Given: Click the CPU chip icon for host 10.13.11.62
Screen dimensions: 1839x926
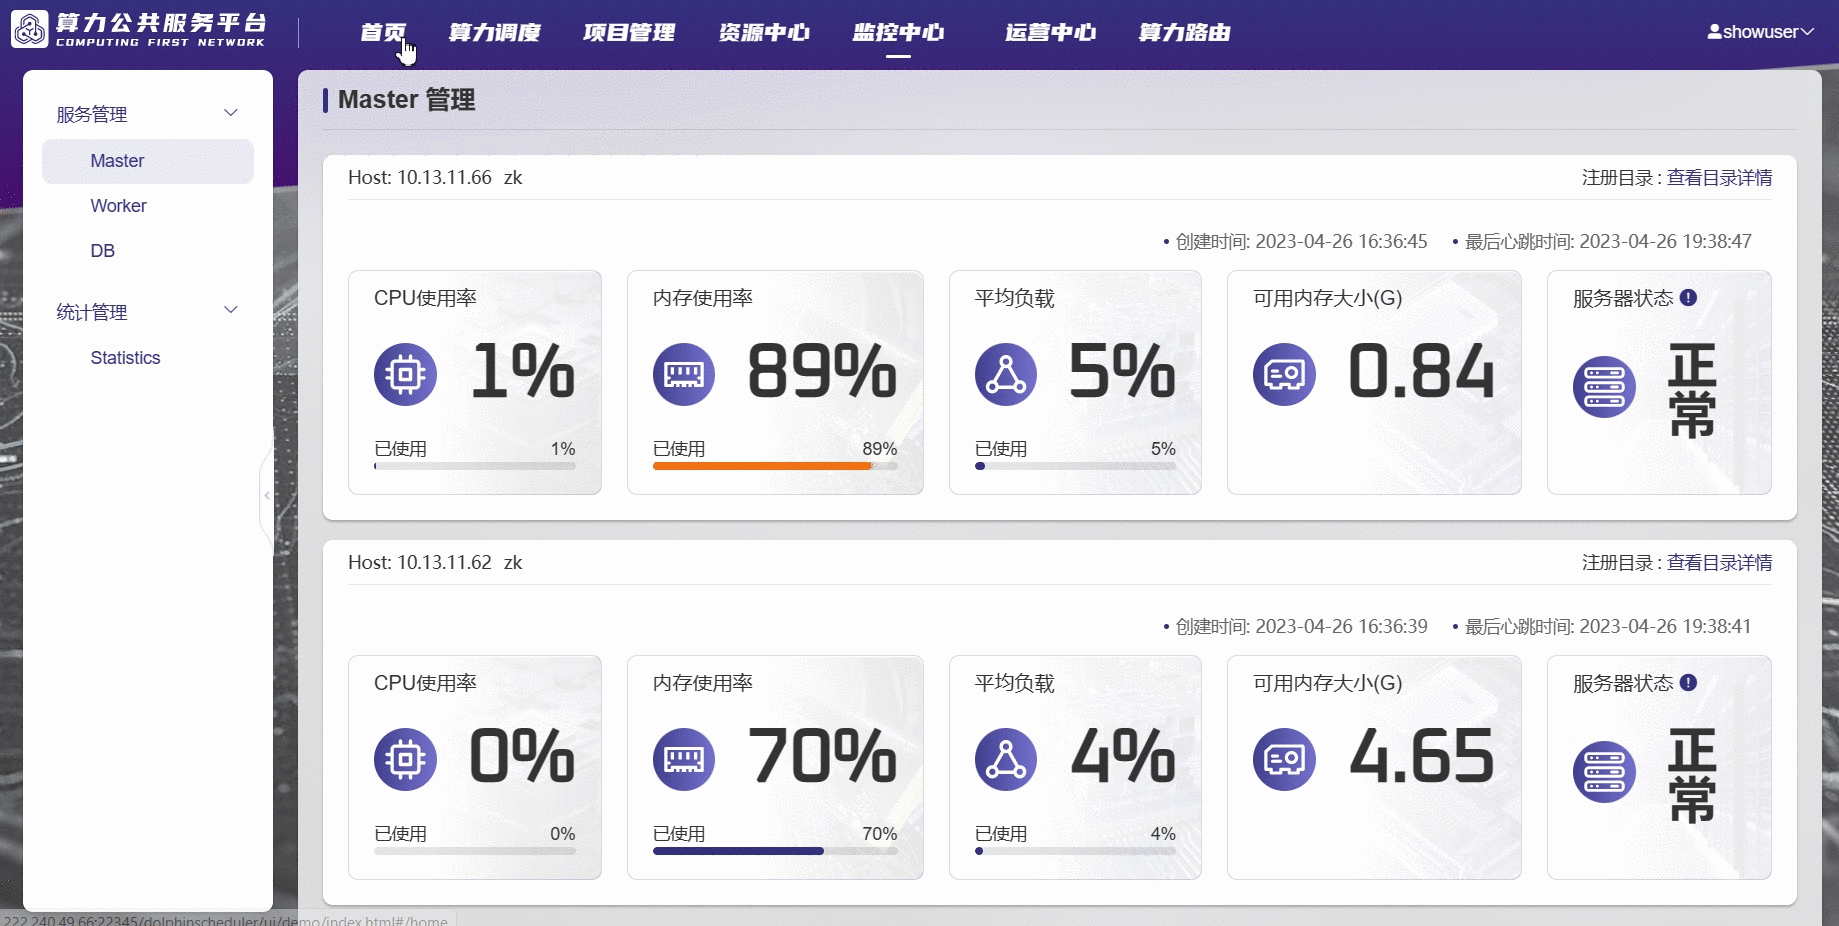Looking at the screenshot, I should (405, 759).
